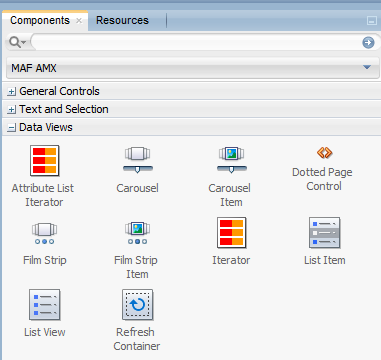Select the Carousel component icon
Image resolution: width=381 pixels, height=360 pixels.
pos(138,160)
